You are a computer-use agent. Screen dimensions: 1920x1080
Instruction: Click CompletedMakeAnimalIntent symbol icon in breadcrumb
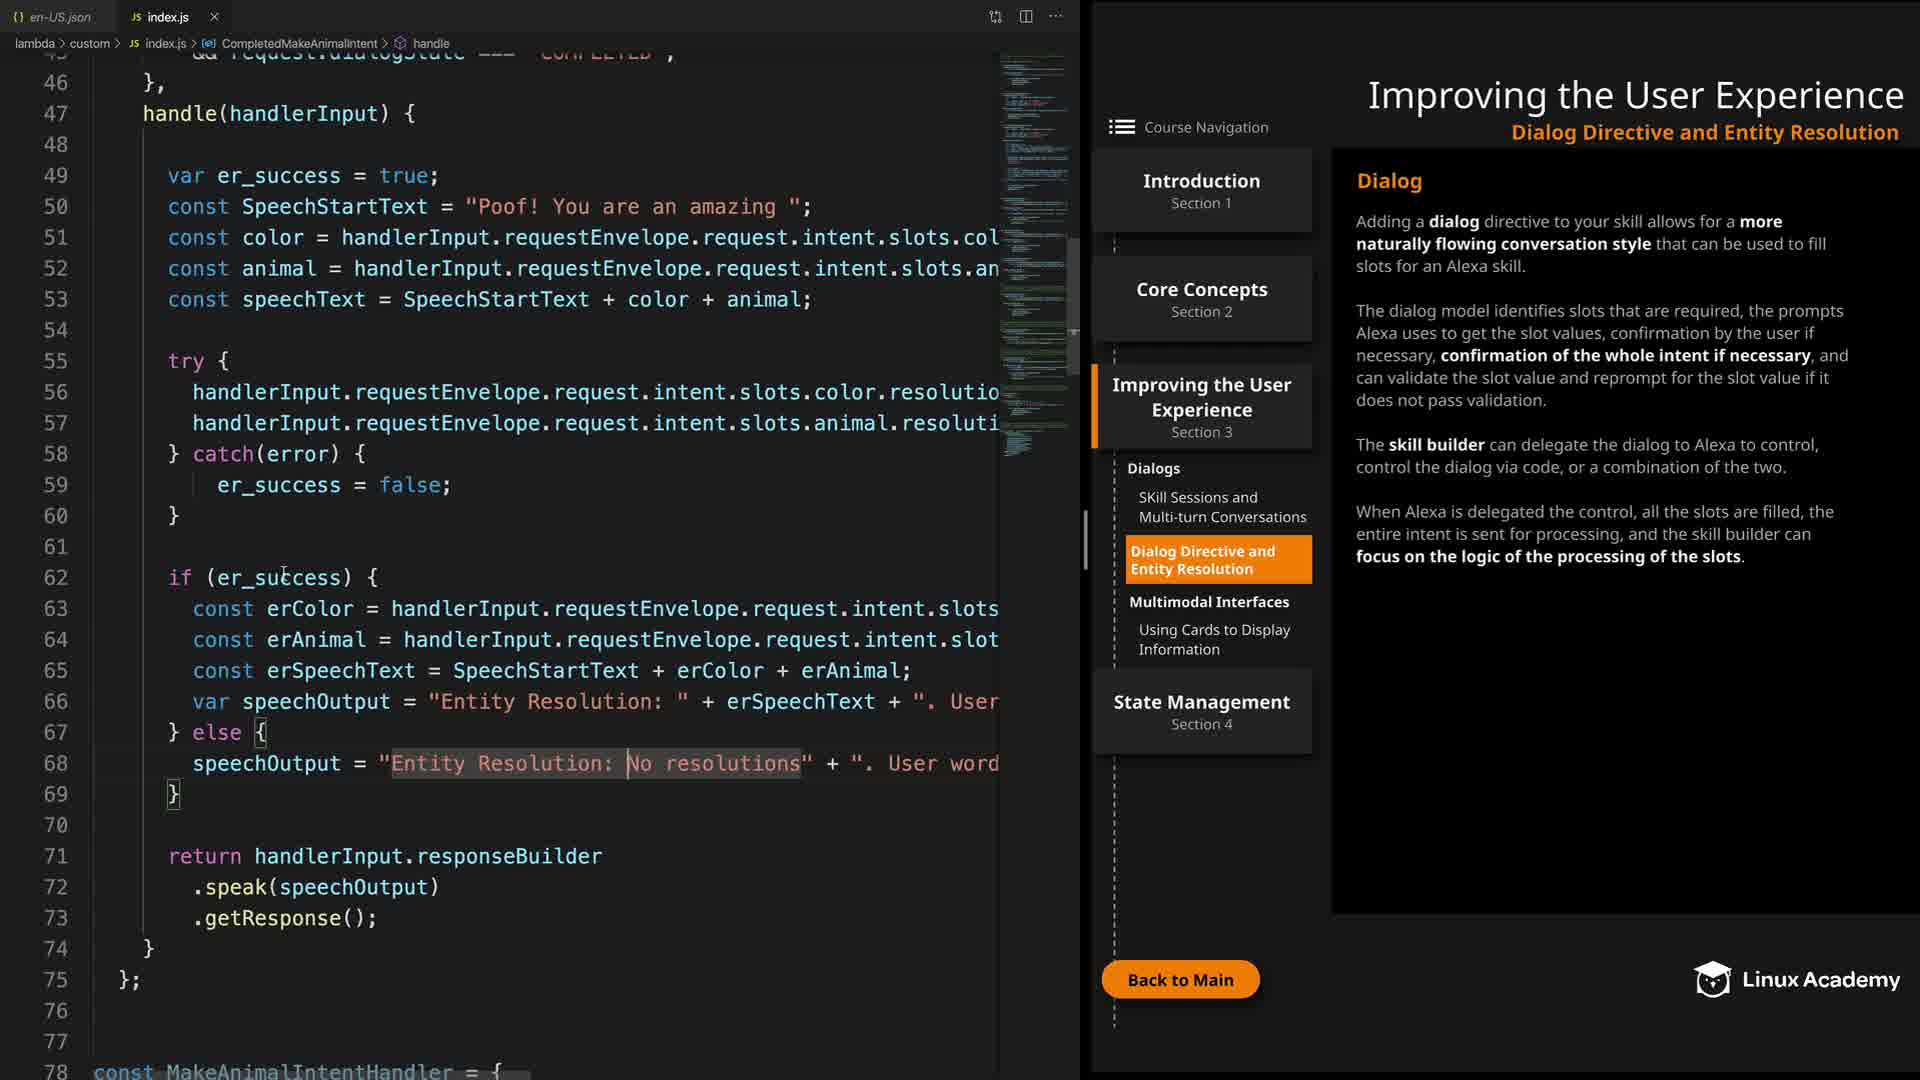point(208,44)
